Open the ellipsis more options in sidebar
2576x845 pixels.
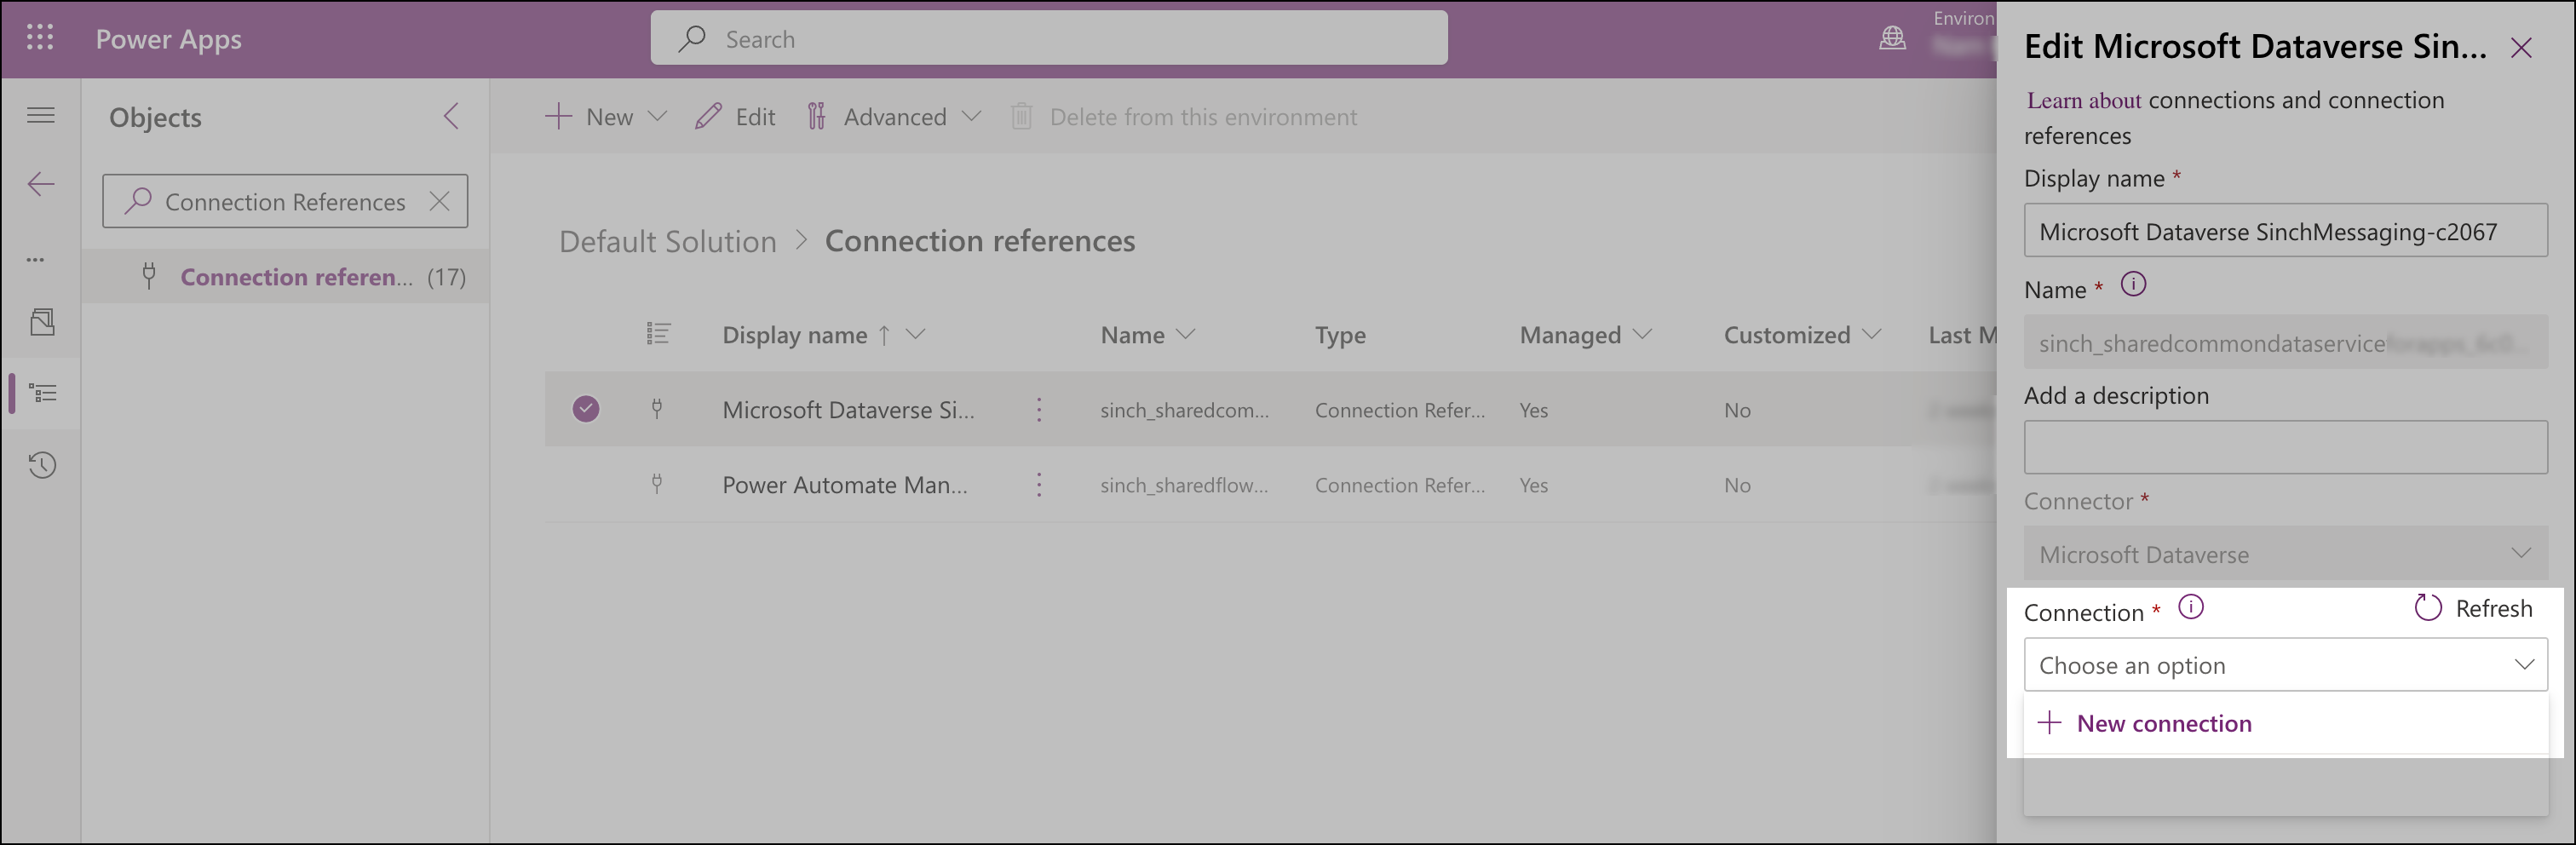tap(36, 259)
